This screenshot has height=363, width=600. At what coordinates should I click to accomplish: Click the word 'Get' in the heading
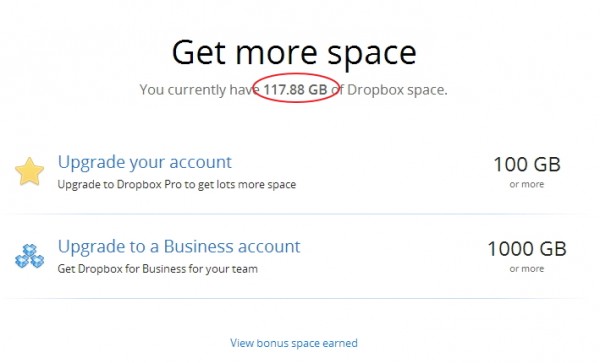pyautogui.click(x=198, y=52)
